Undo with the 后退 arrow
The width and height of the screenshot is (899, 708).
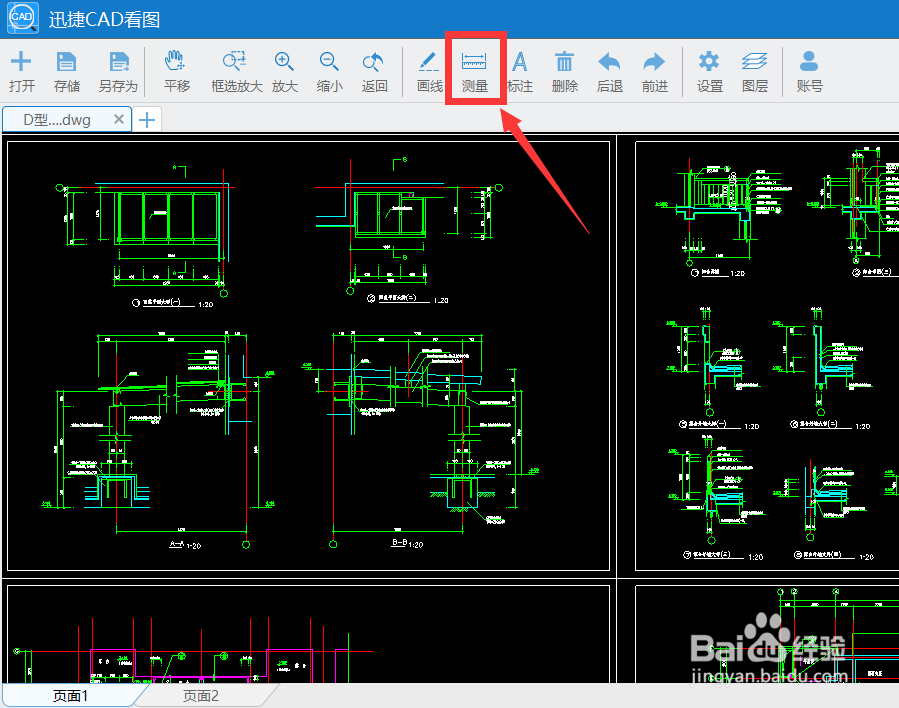[609, 72]
